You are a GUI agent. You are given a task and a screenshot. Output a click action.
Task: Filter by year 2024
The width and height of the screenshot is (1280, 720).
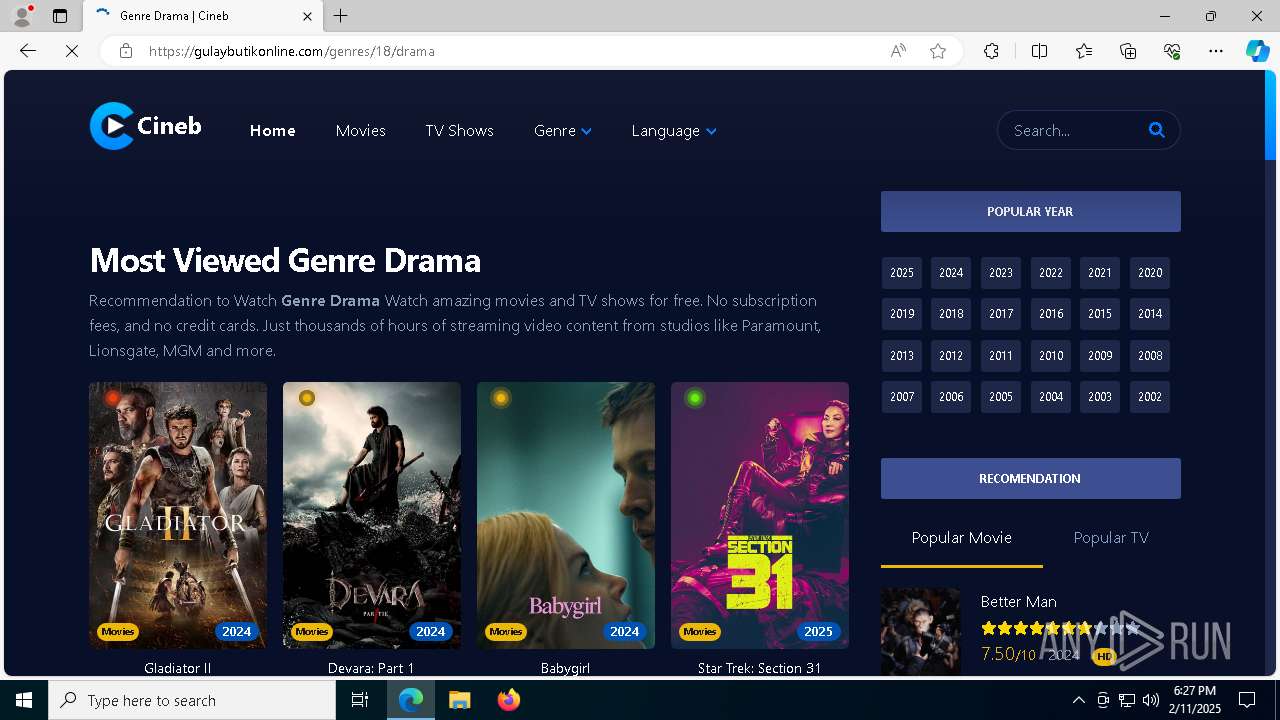coord(951,273)
